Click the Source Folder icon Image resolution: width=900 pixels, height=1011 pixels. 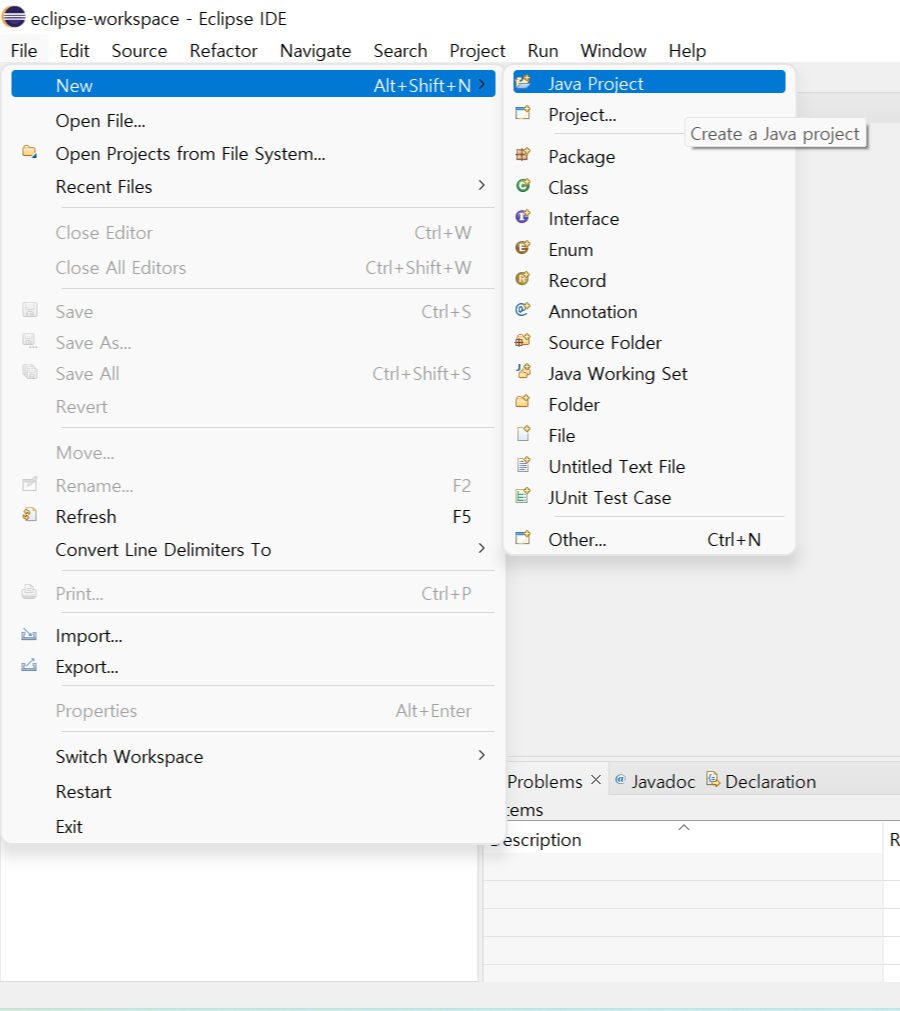[523, 340]
